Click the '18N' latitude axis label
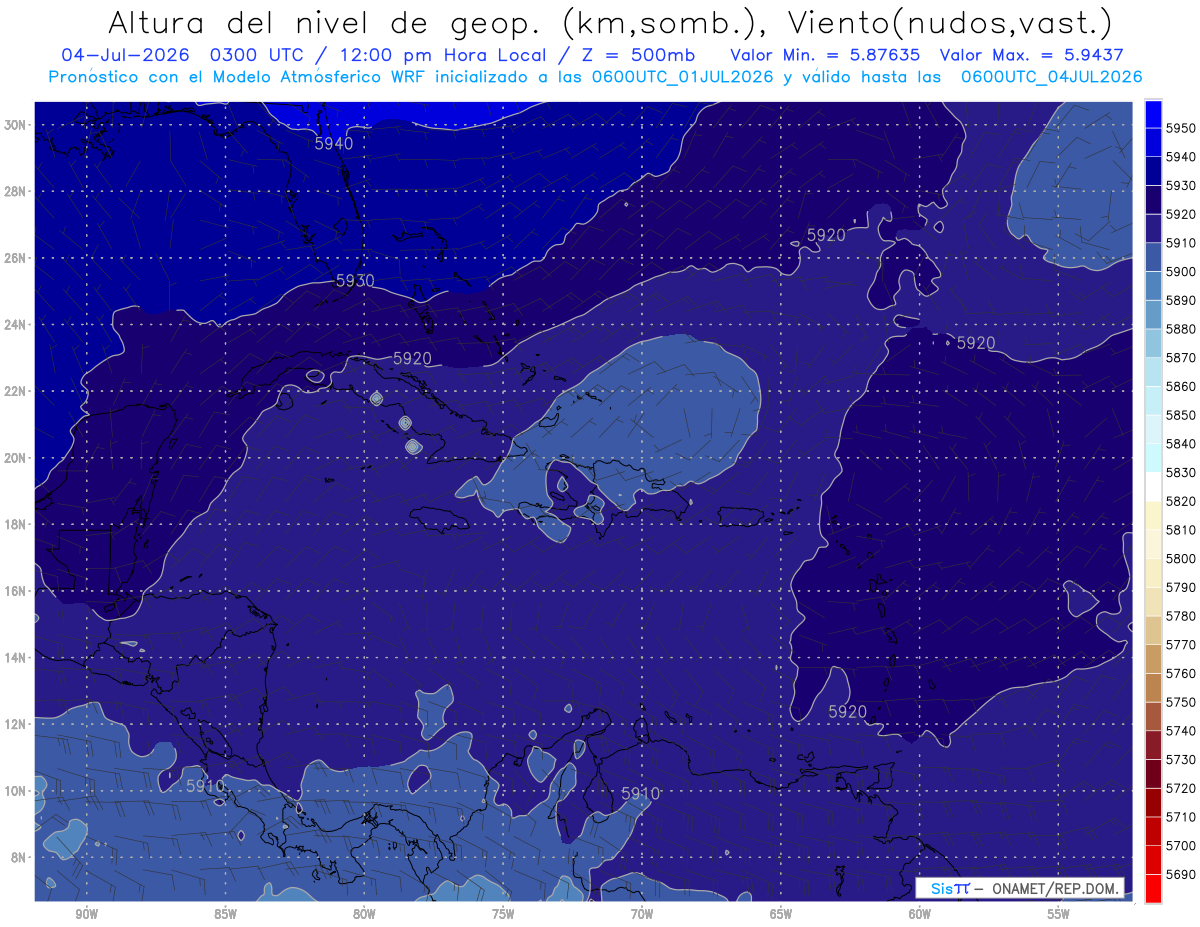 point(15,525)
